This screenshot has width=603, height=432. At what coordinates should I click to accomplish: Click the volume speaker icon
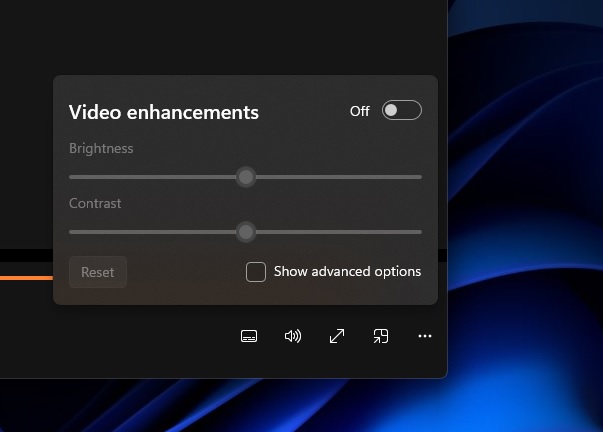[293, 336]
